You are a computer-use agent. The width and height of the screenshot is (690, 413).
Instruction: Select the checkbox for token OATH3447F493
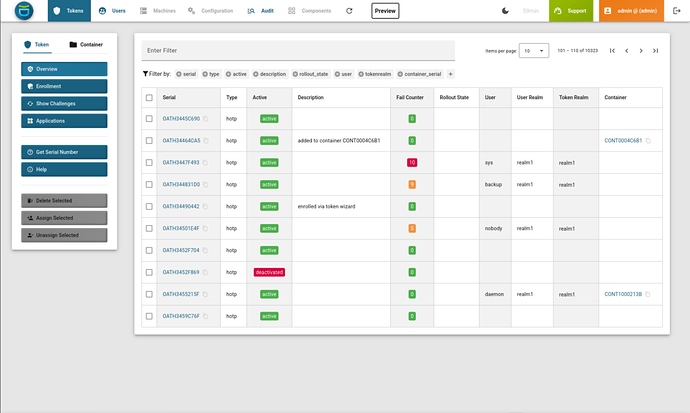click(149, 162)
